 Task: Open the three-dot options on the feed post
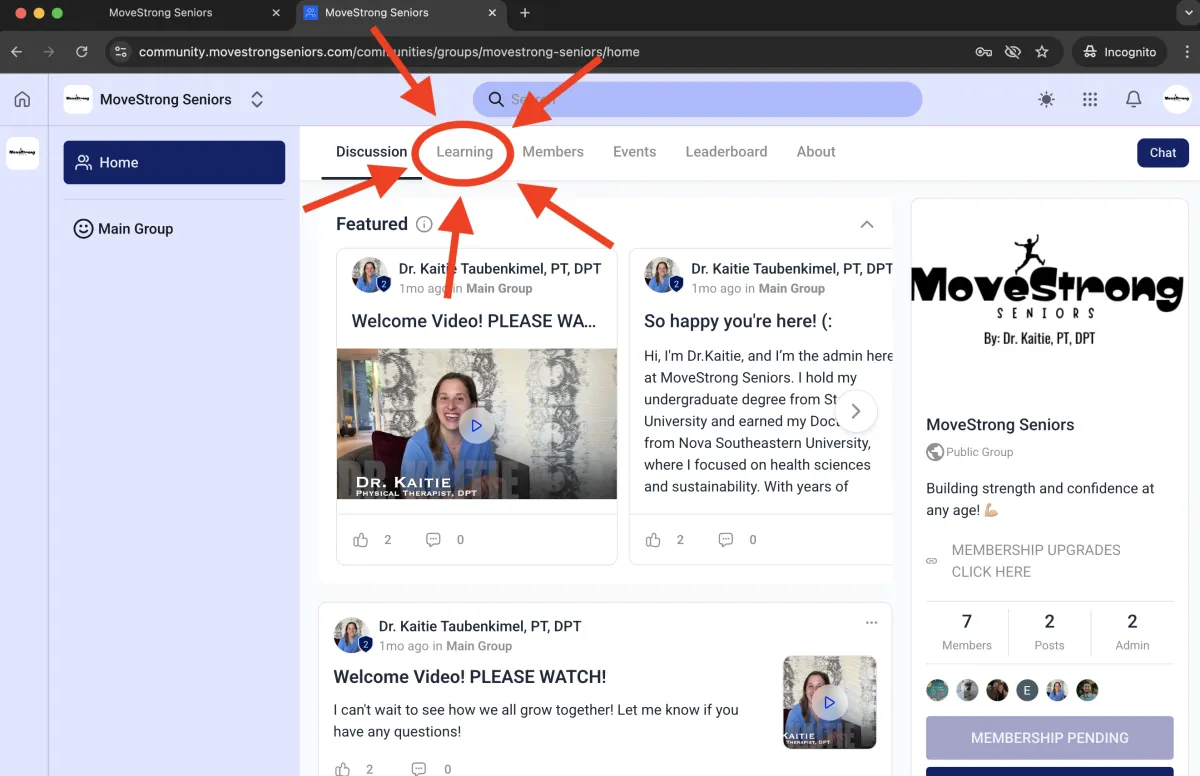[x=871, y=623]
